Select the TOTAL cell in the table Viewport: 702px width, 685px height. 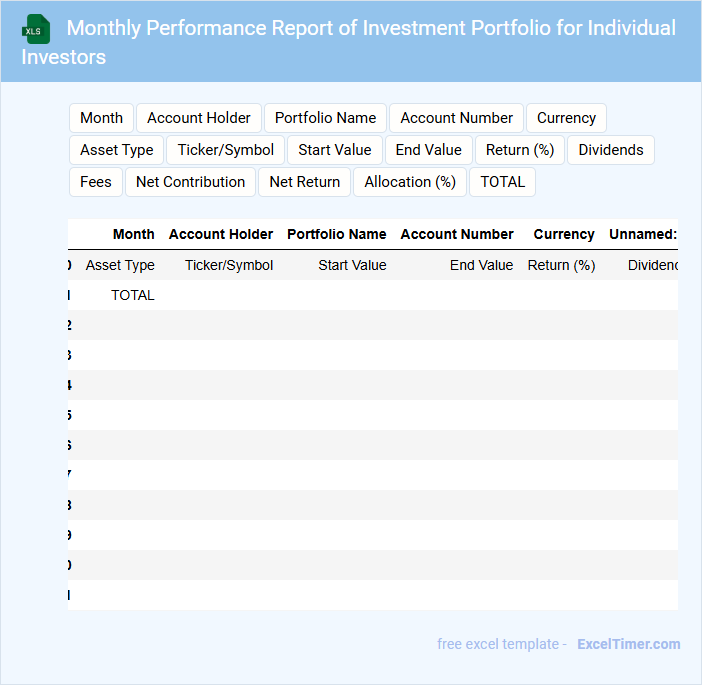pyautogui.click(x=133, y=295)
